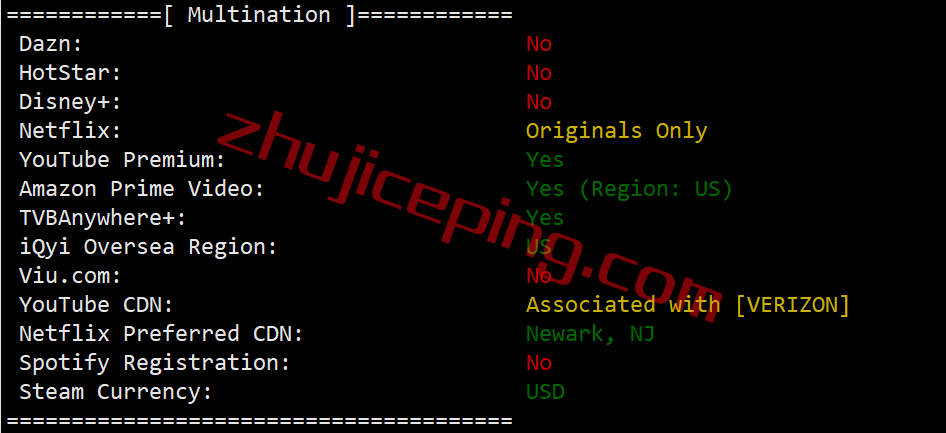Click the Multination section header
This screenshot has height=433, width=946.
click(x=259, y=14)
